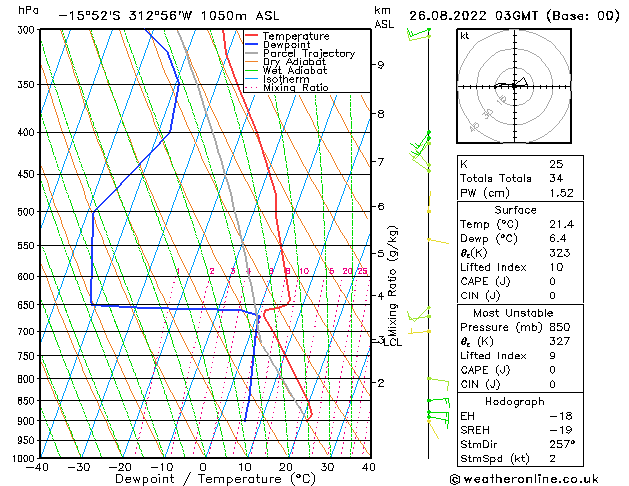Click the 'Isotherm' legend label

pyautogui.click(x=286, y=79)
